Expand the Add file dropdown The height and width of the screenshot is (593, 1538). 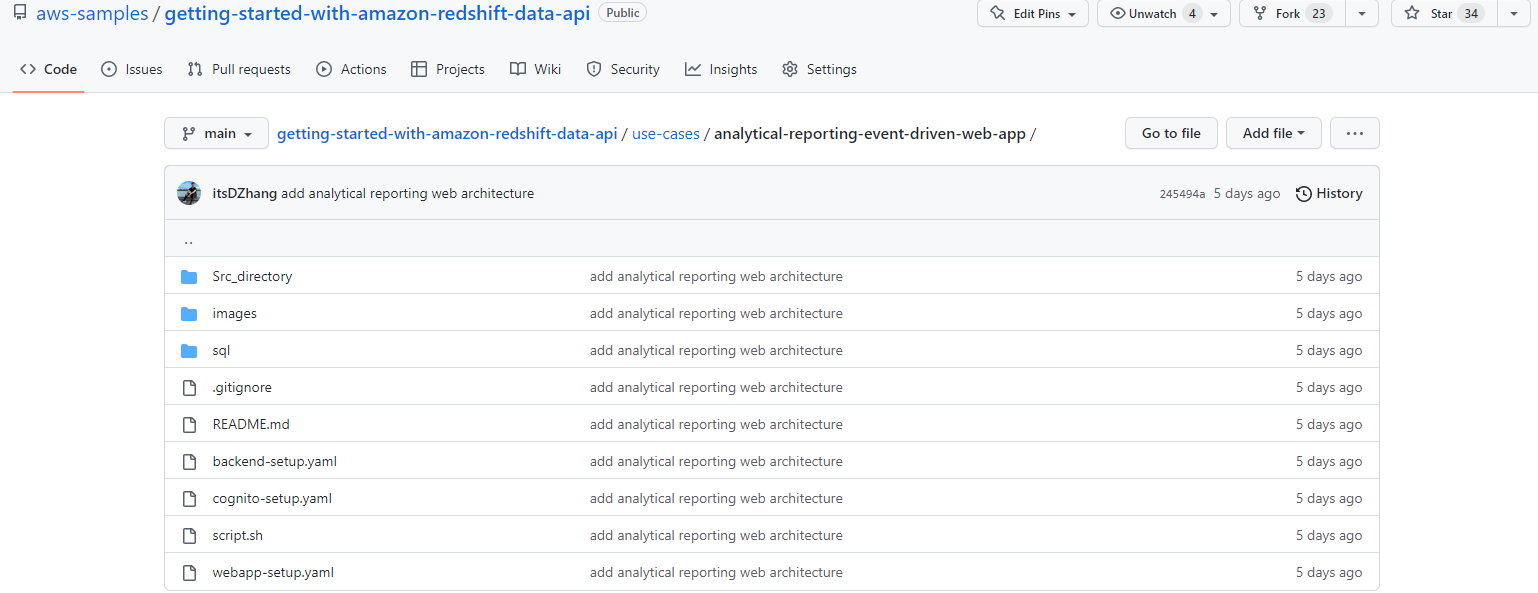click(1274, 133)
